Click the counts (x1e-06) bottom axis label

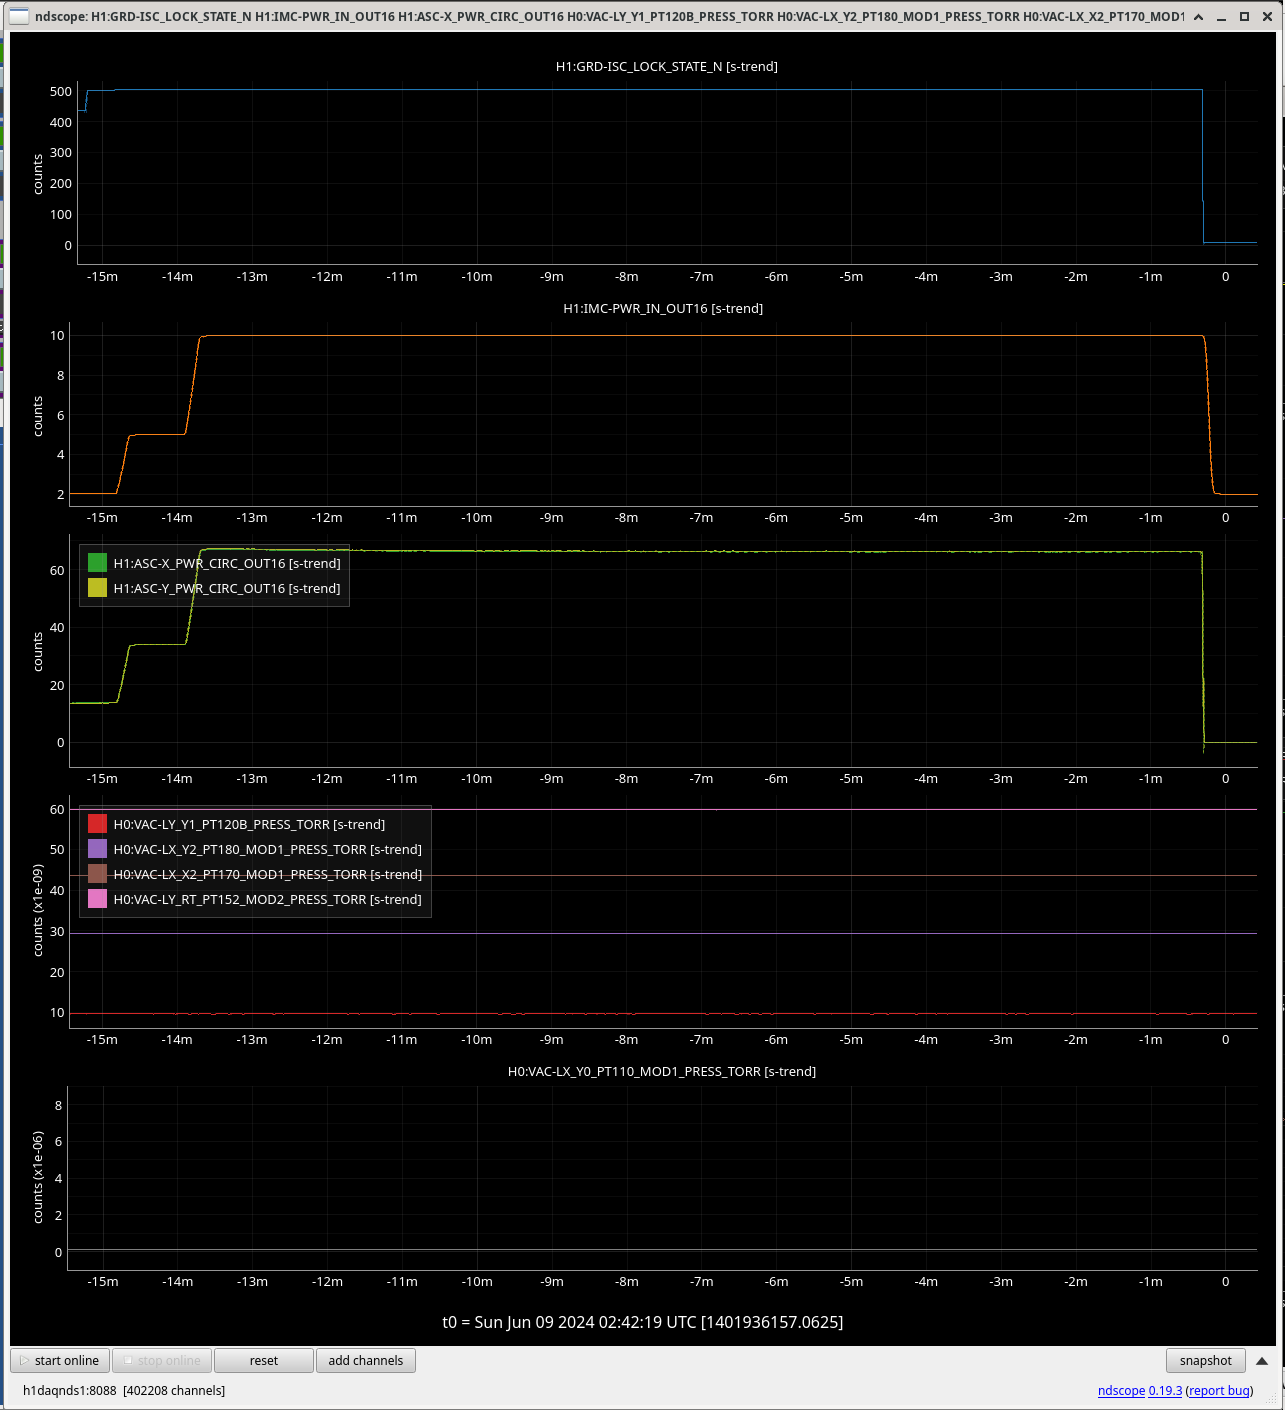(x=38, y=1177)
